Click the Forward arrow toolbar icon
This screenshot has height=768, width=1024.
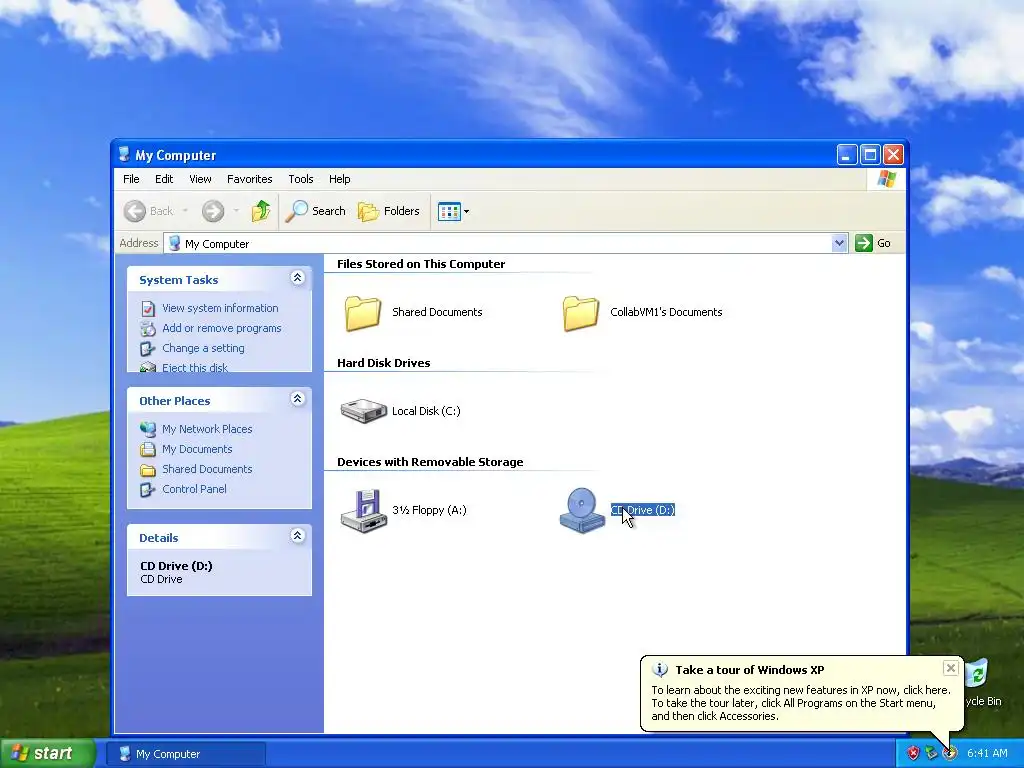click(x=213, y=211)
